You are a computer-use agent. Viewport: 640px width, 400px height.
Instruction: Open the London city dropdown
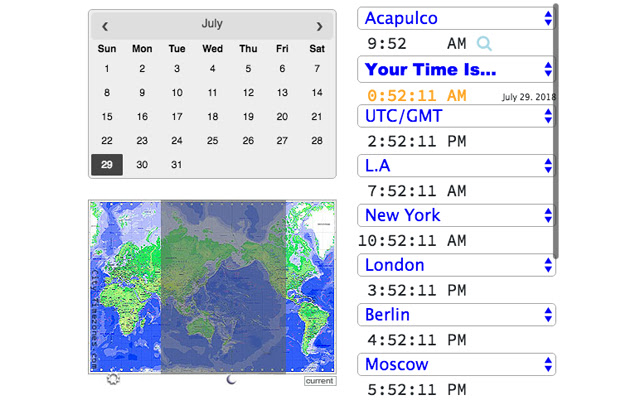click(456, 265)
